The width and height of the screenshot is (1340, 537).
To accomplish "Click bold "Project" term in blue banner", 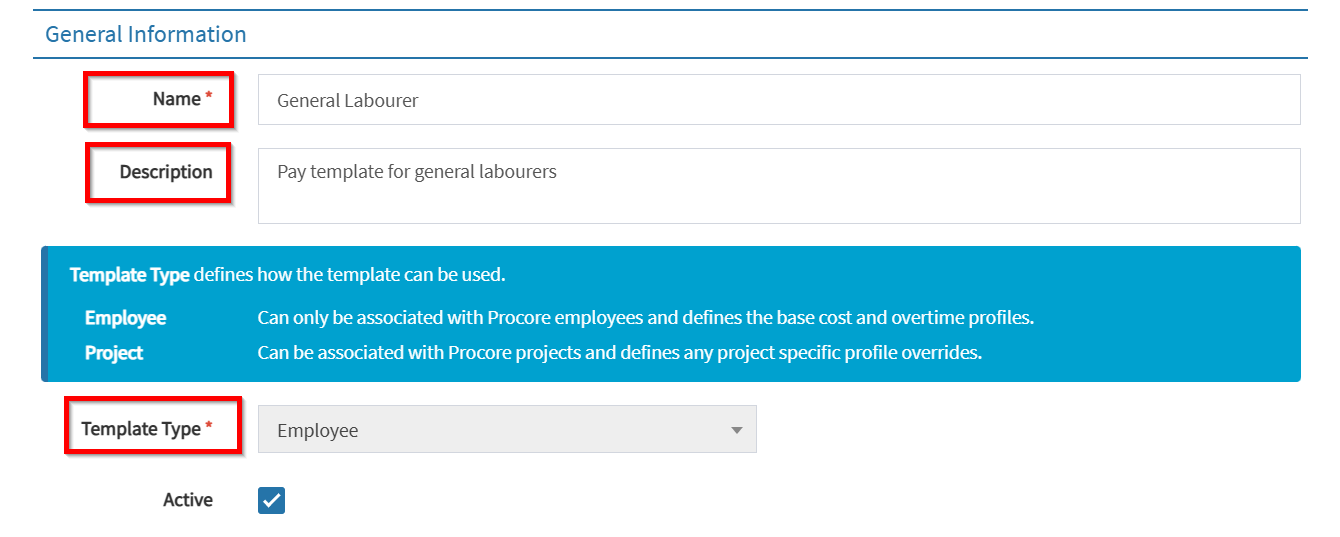I will (114, 353).
